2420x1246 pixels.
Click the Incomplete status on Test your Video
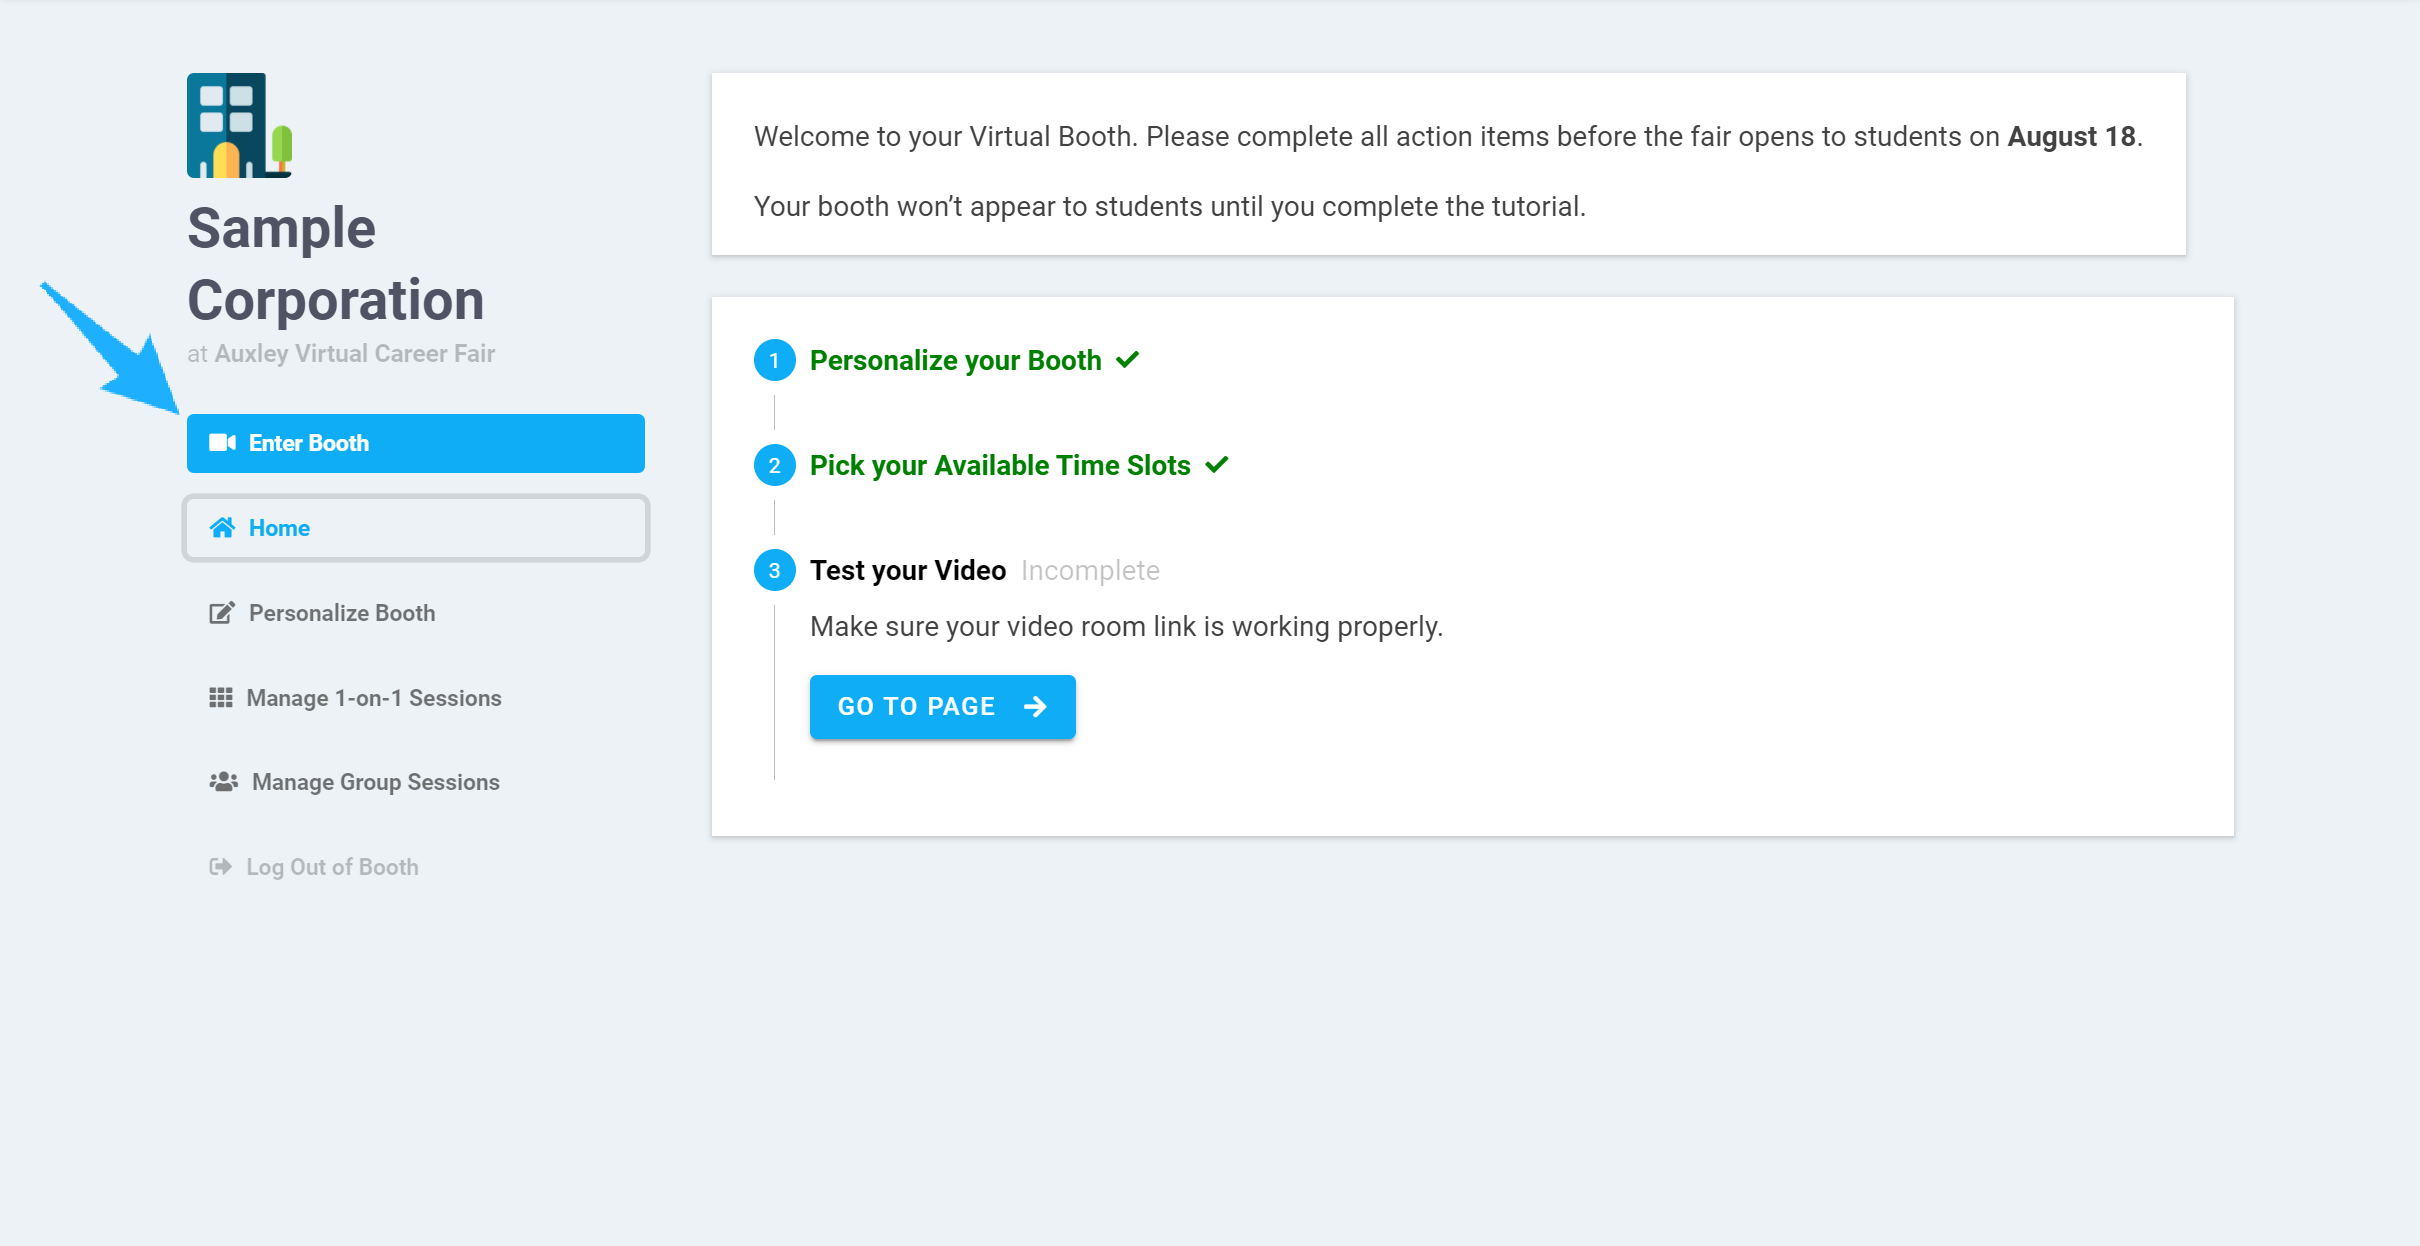click(x=1090, y=570)
